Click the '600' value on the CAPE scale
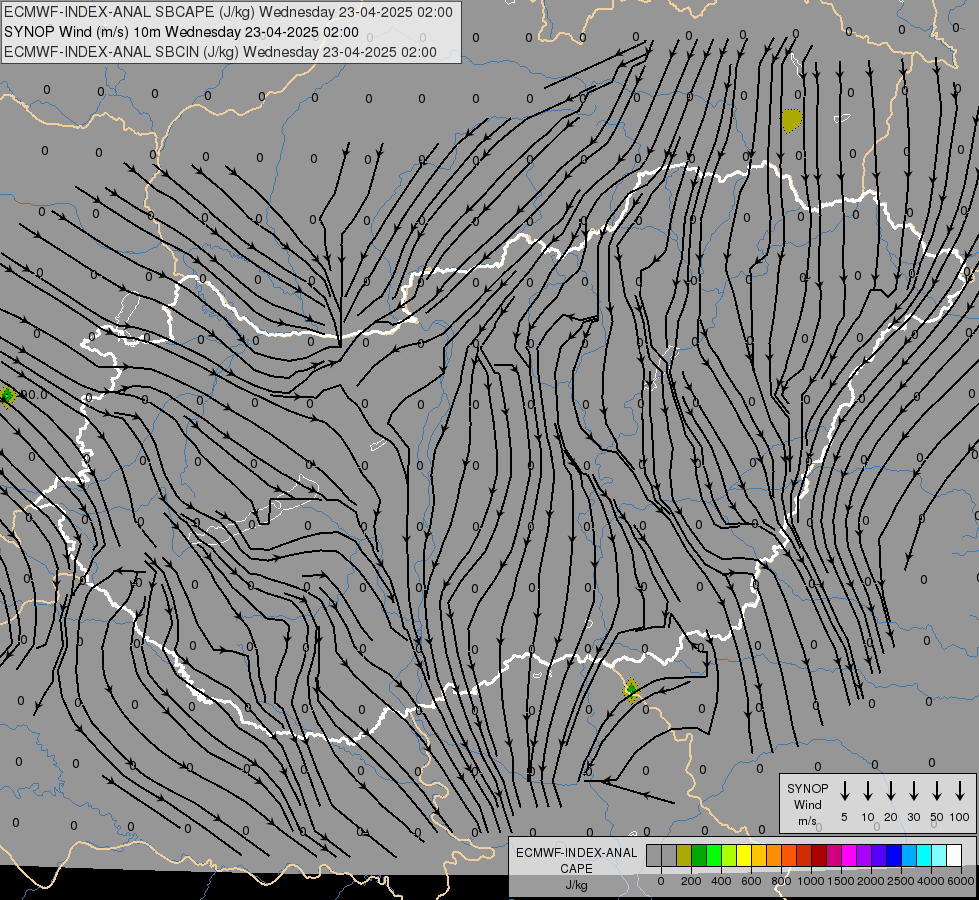Screen dimensions: 979x900 point(751,881)
